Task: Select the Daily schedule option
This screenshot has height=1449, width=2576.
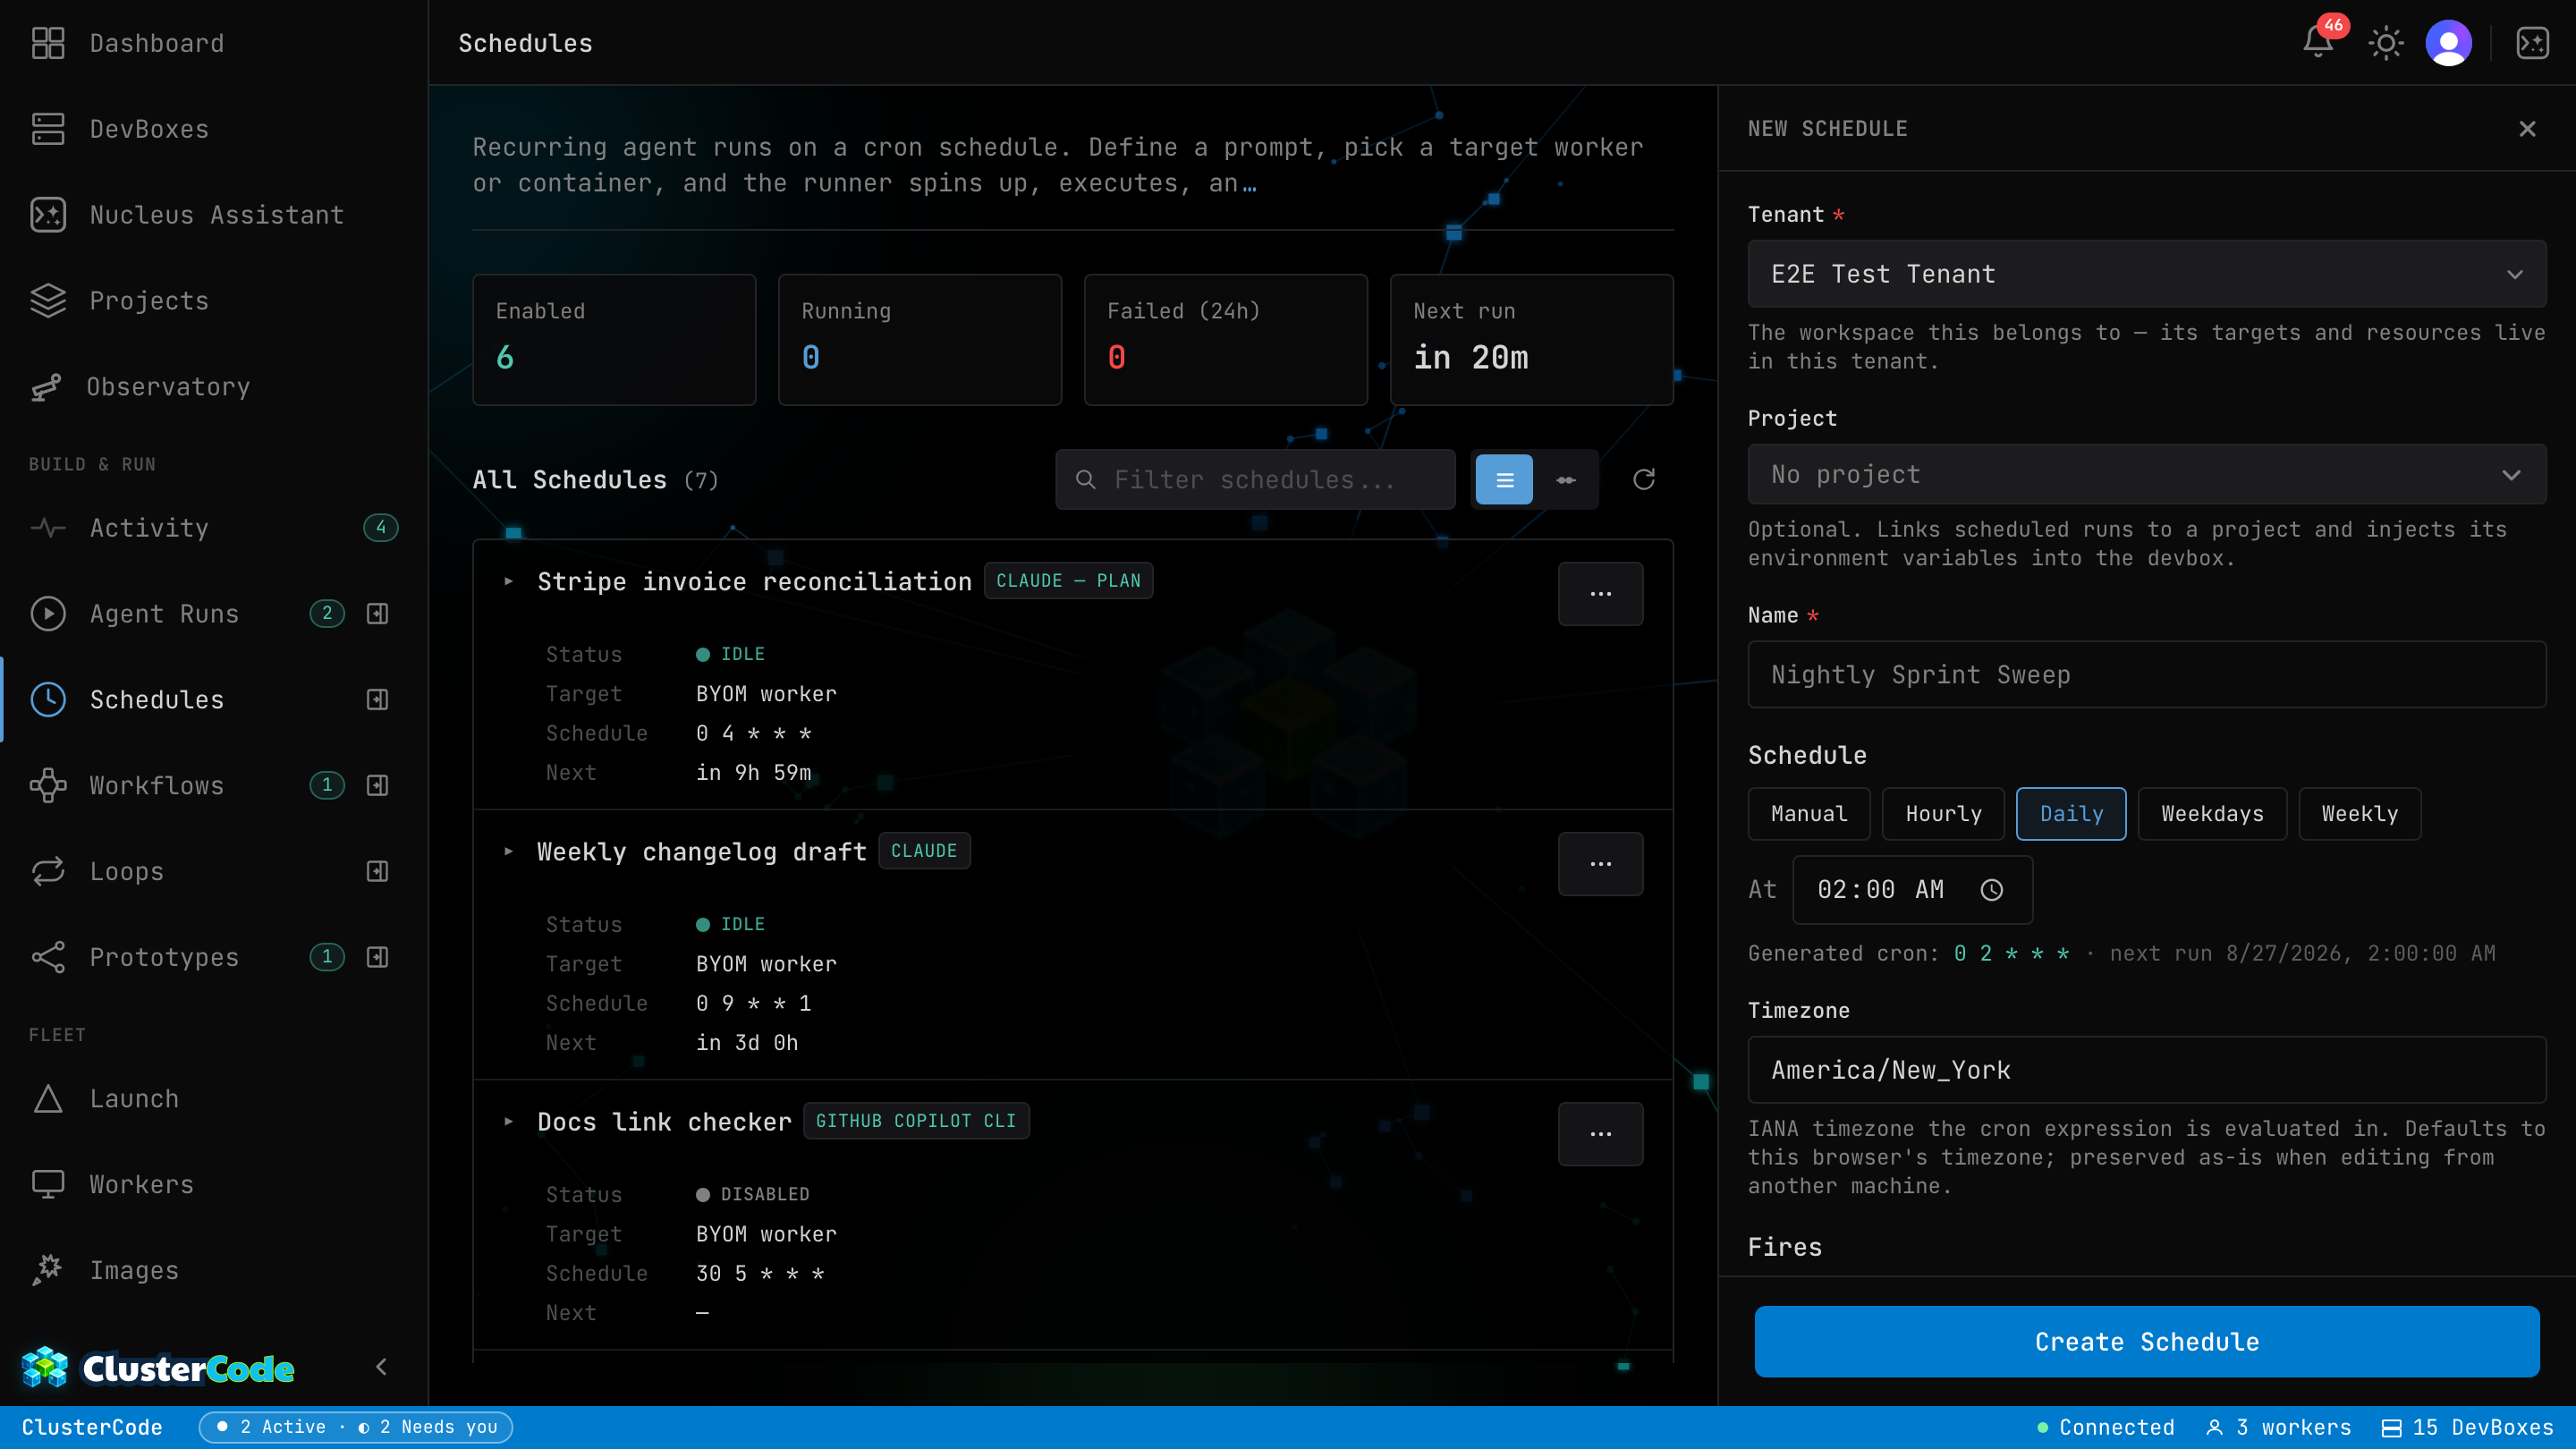Action: coord(2071,813)
